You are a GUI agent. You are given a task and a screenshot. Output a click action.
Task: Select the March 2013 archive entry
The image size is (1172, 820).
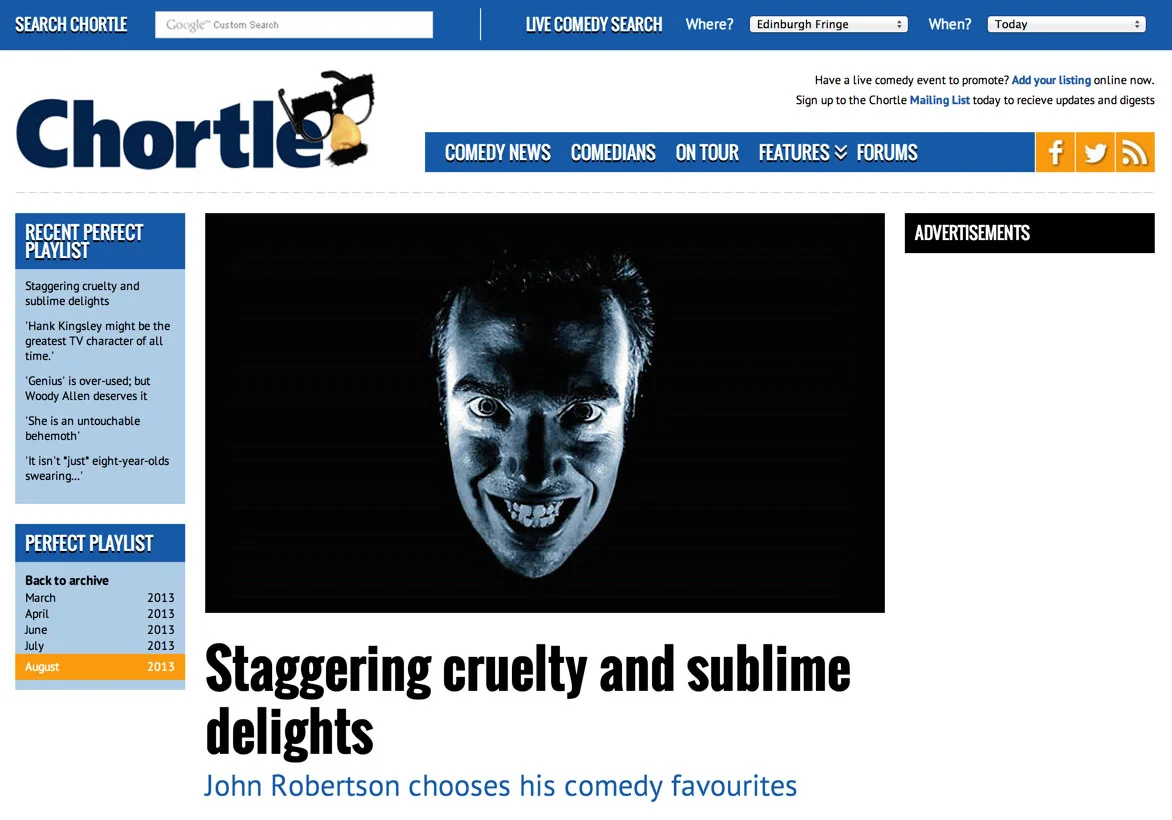pyautogui.click(x=100, y=598)
